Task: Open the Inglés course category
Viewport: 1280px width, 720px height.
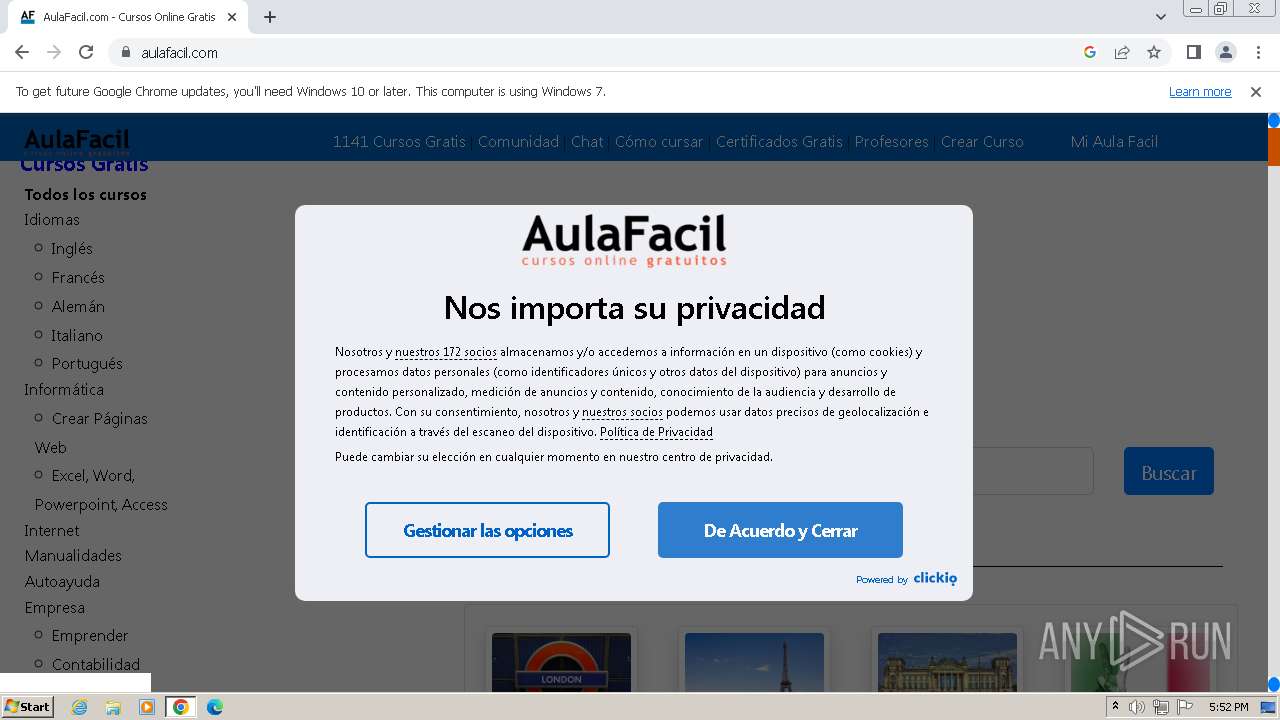Action: coord(72,248)
